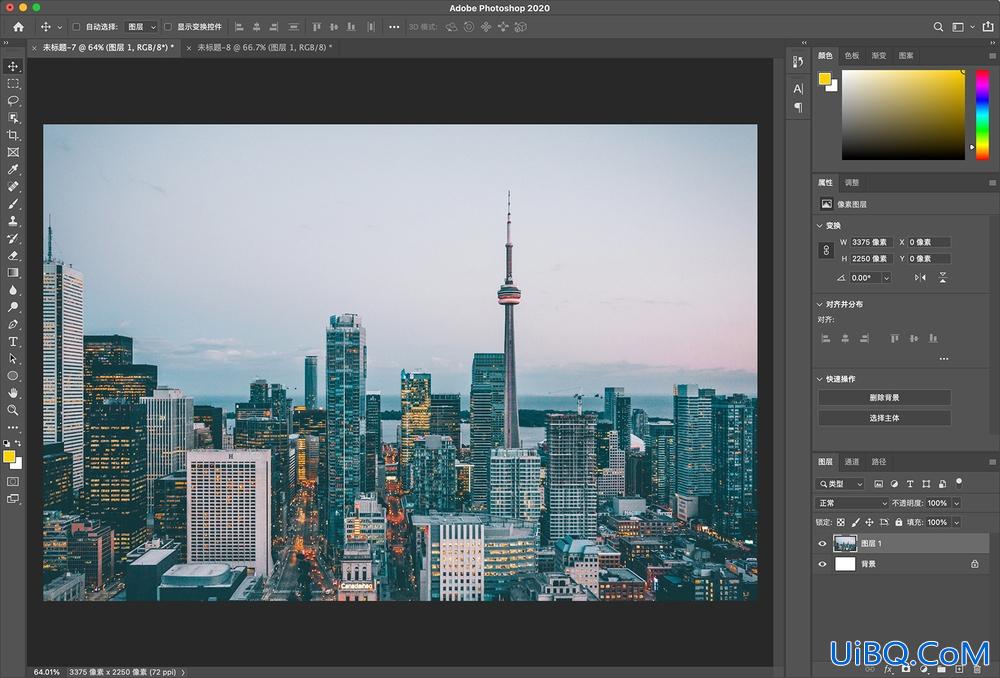
Task: Toggle link width and height constraint
Action: (x=826, y=250)
